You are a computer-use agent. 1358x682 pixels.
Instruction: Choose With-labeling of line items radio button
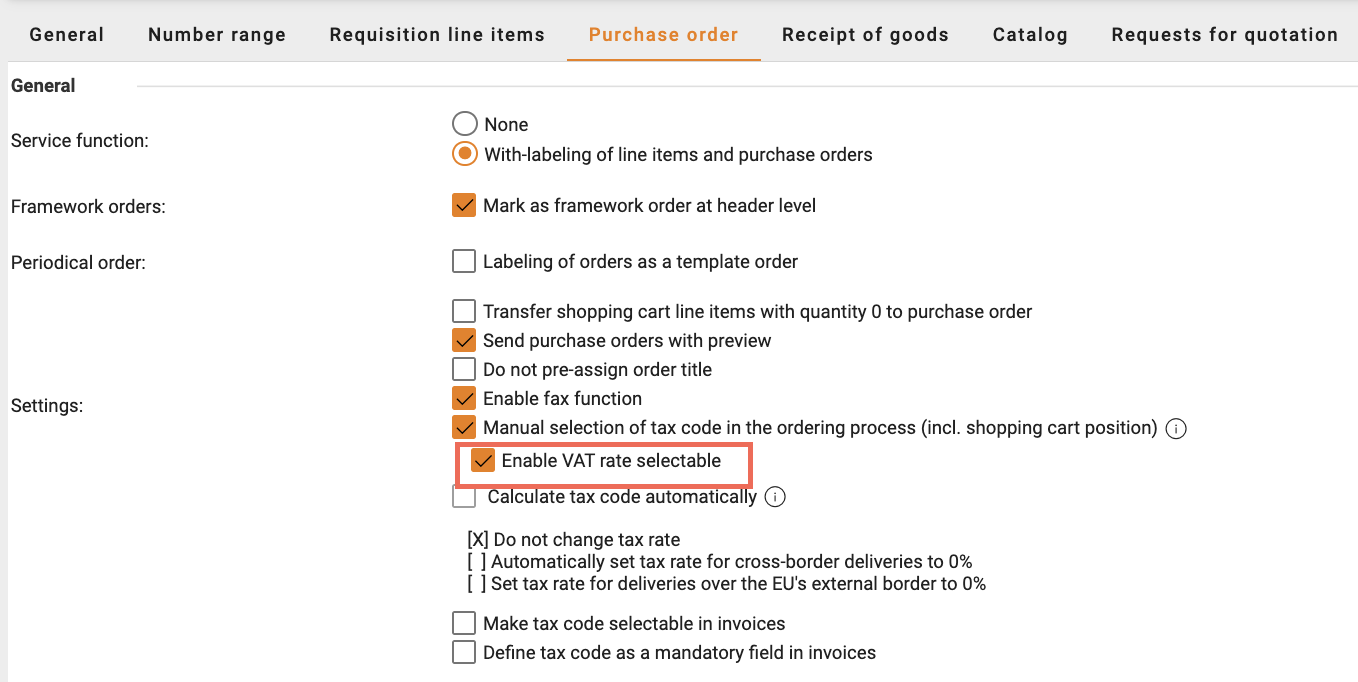pyautogui.click(x=464, y=154)
